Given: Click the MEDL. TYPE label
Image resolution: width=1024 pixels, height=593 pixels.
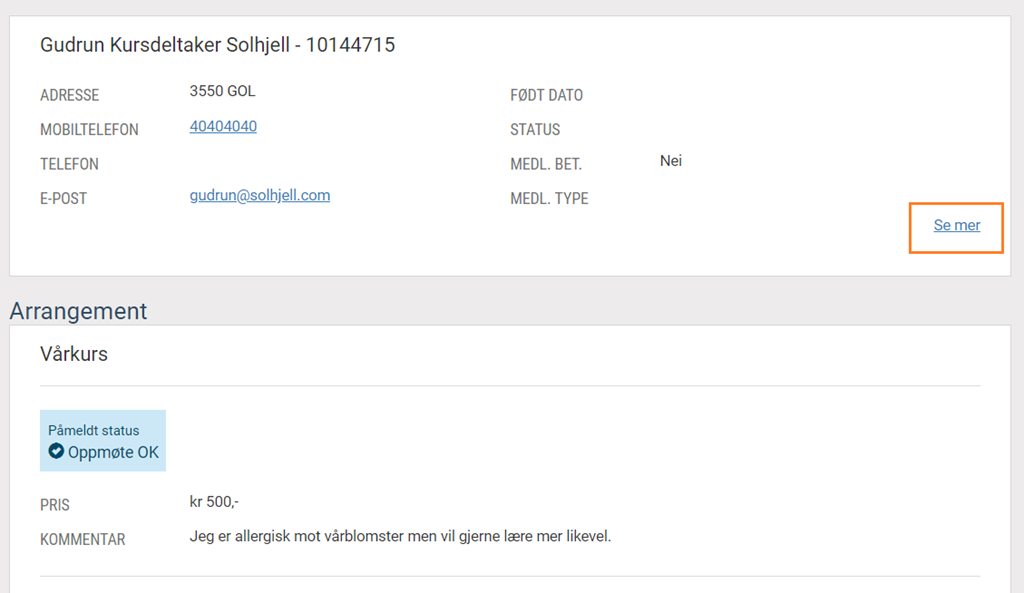Looking at the screenshot, I should pyautogui.click(x=549, y=199).
